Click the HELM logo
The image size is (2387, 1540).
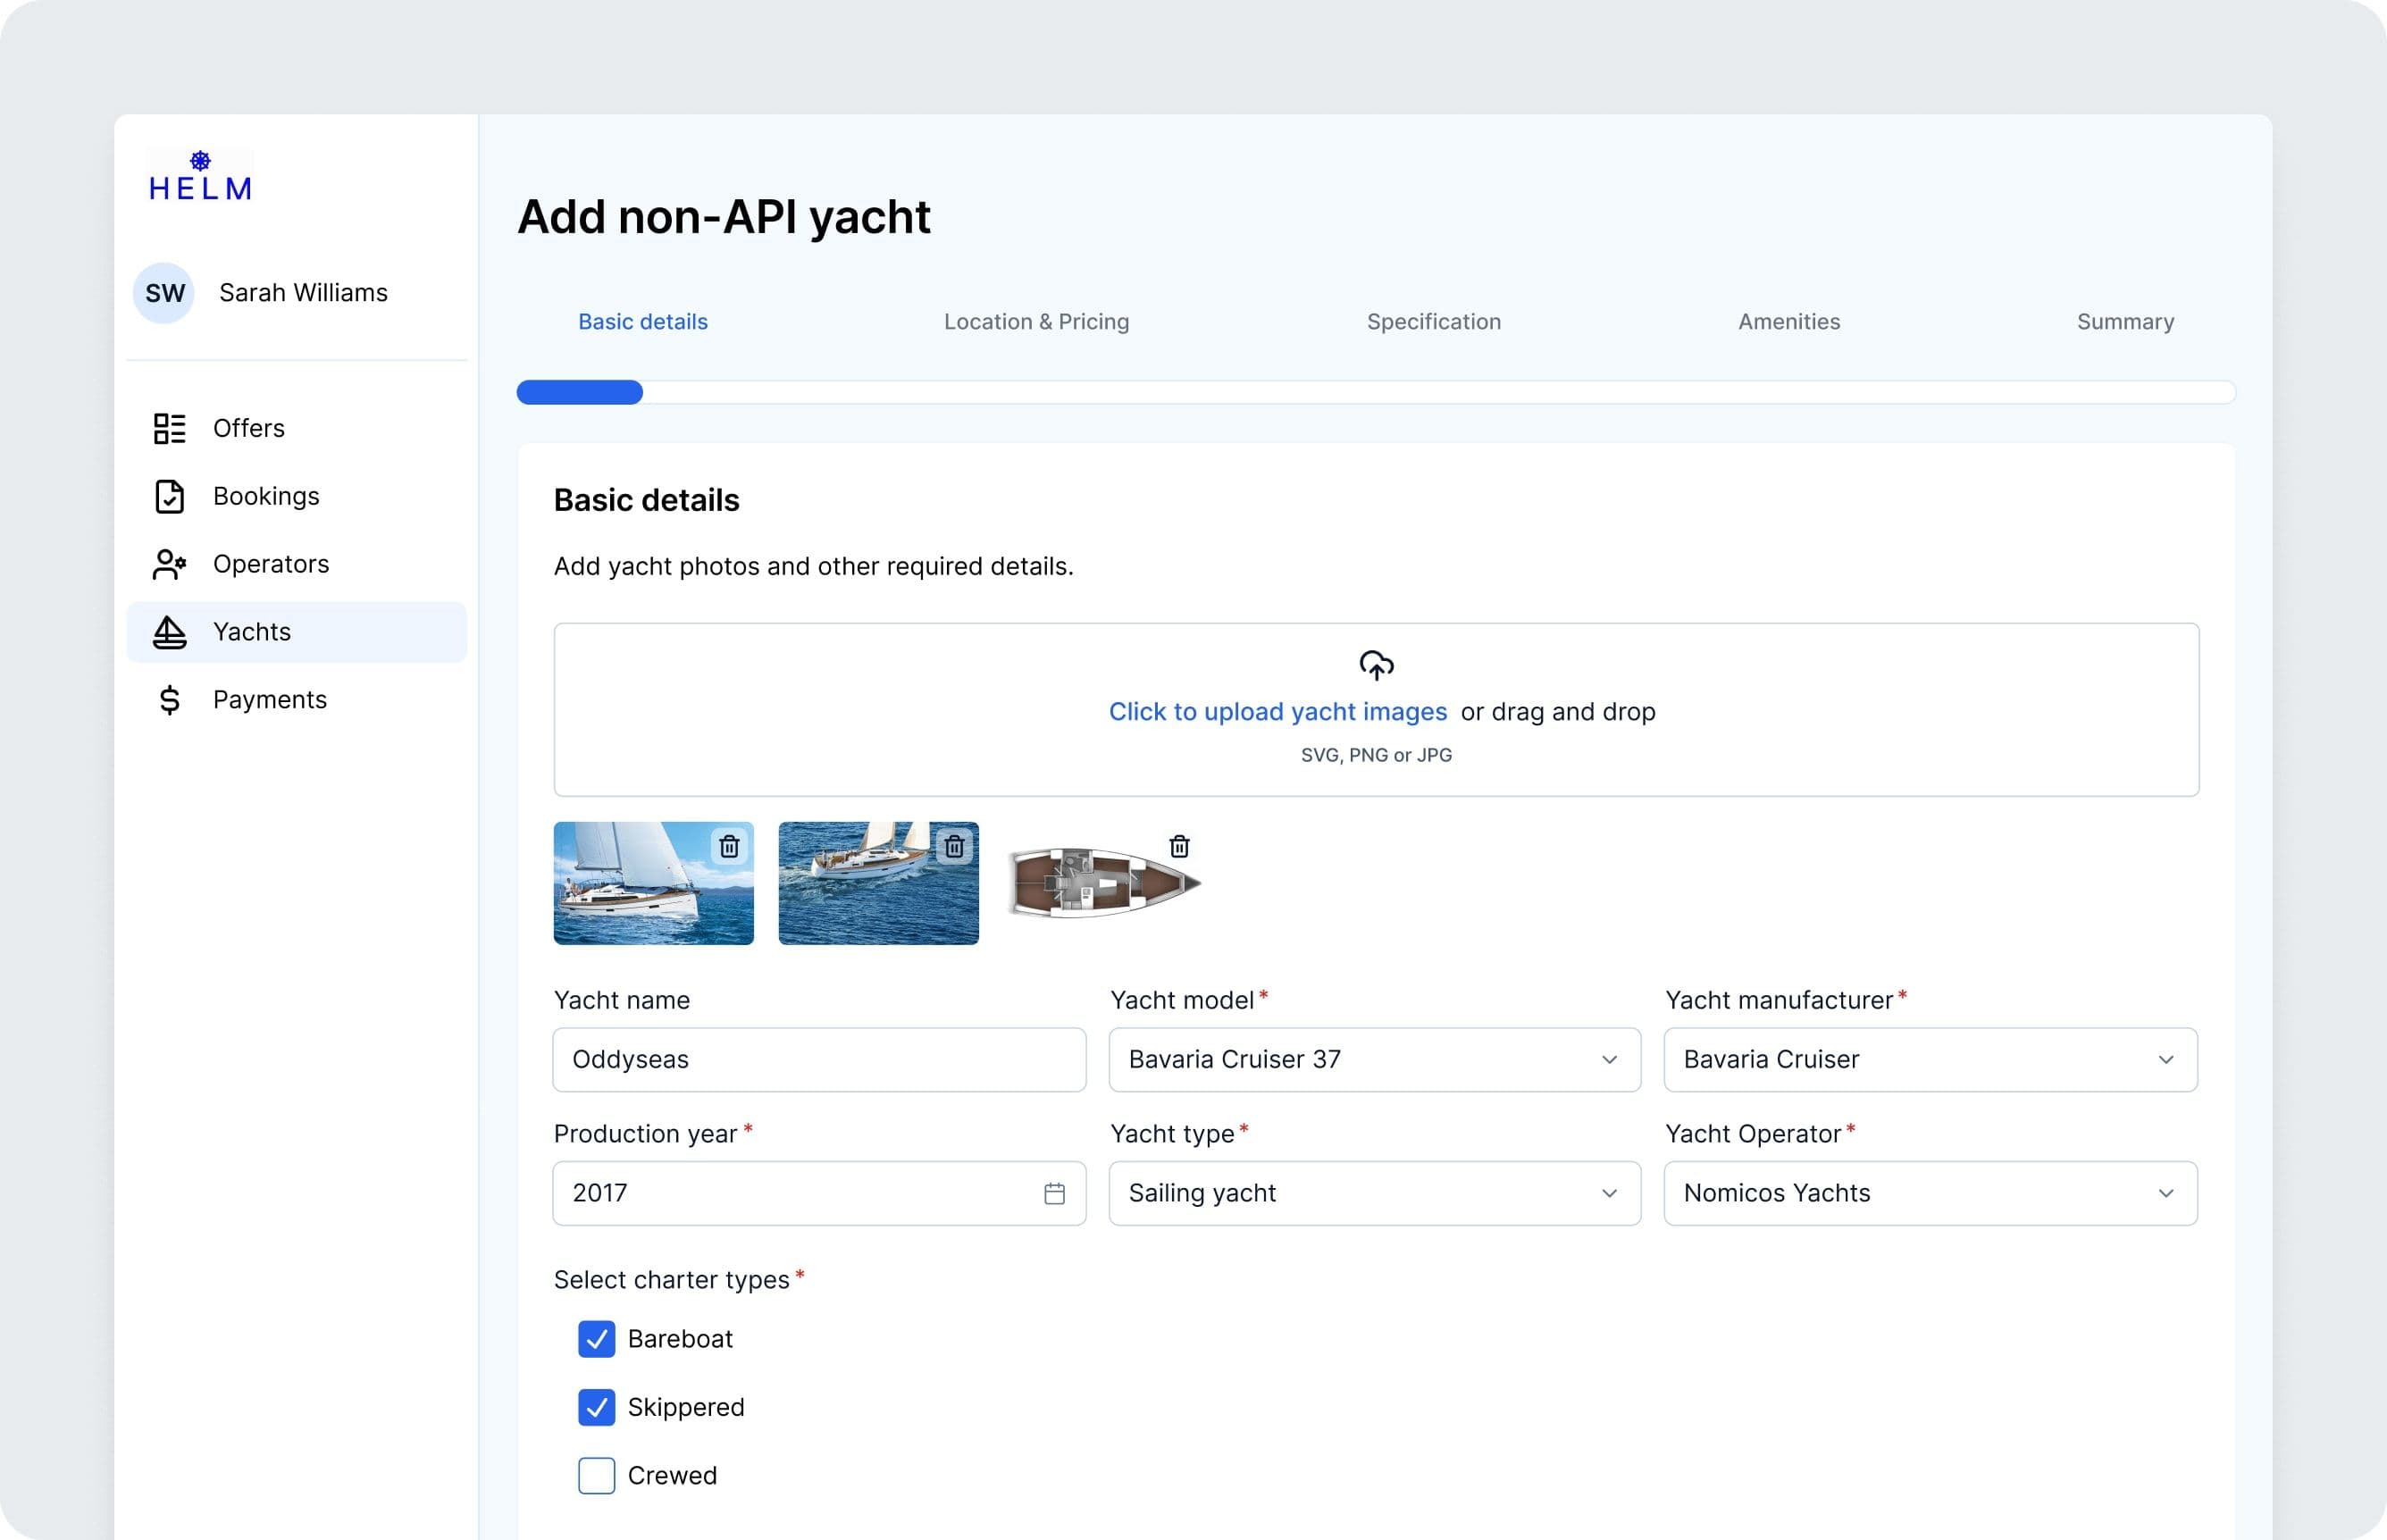point(200,177)
